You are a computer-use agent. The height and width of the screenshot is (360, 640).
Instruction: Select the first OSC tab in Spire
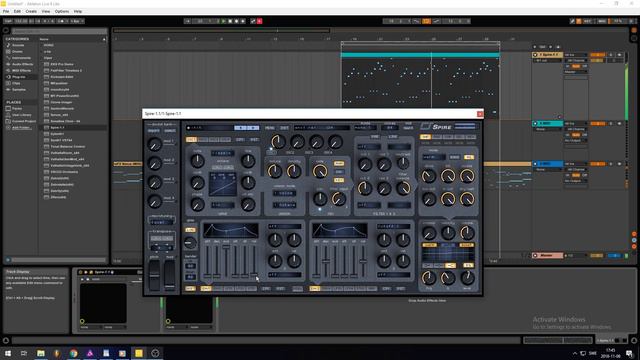191,140
